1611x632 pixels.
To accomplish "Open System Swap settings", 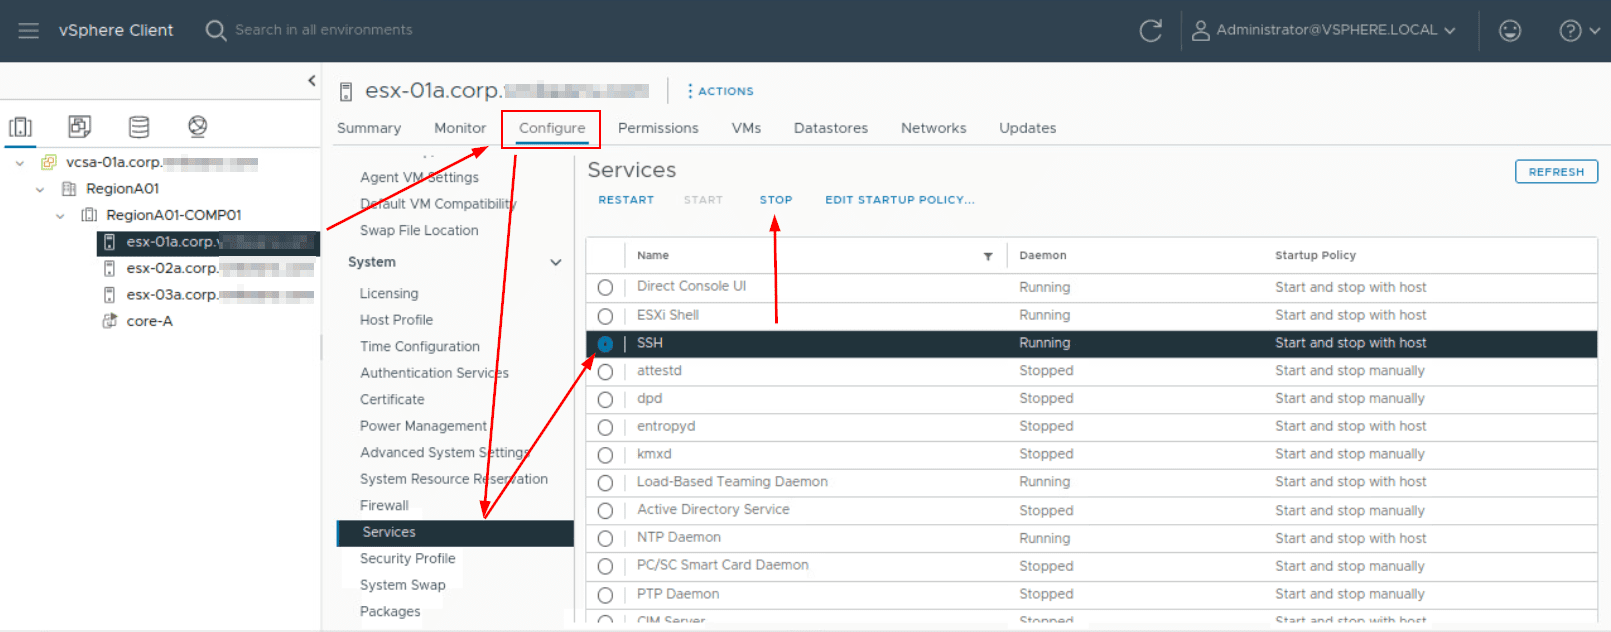I will pos(403,586).
